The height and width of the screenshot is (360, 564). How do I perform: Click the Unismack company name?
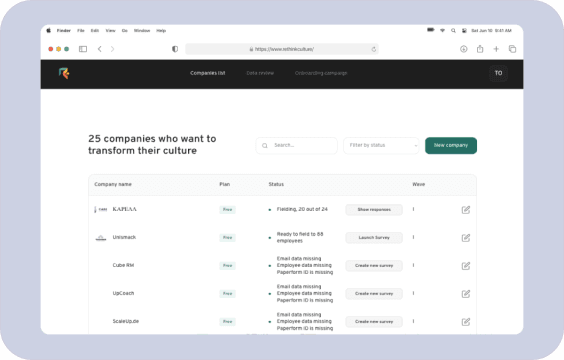[124, 237]
